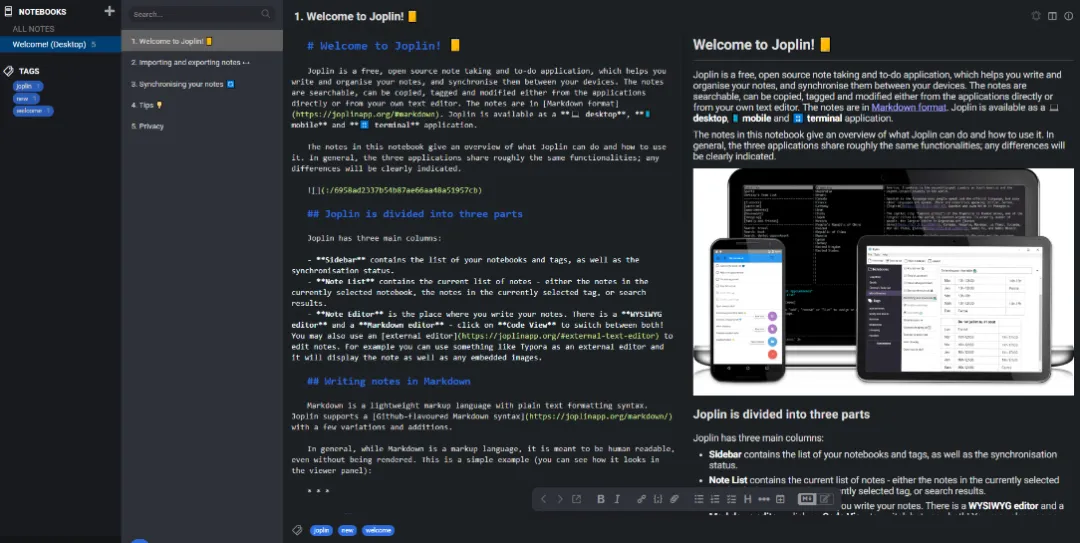Open note properties info icon

click(x=1068, y=16)
